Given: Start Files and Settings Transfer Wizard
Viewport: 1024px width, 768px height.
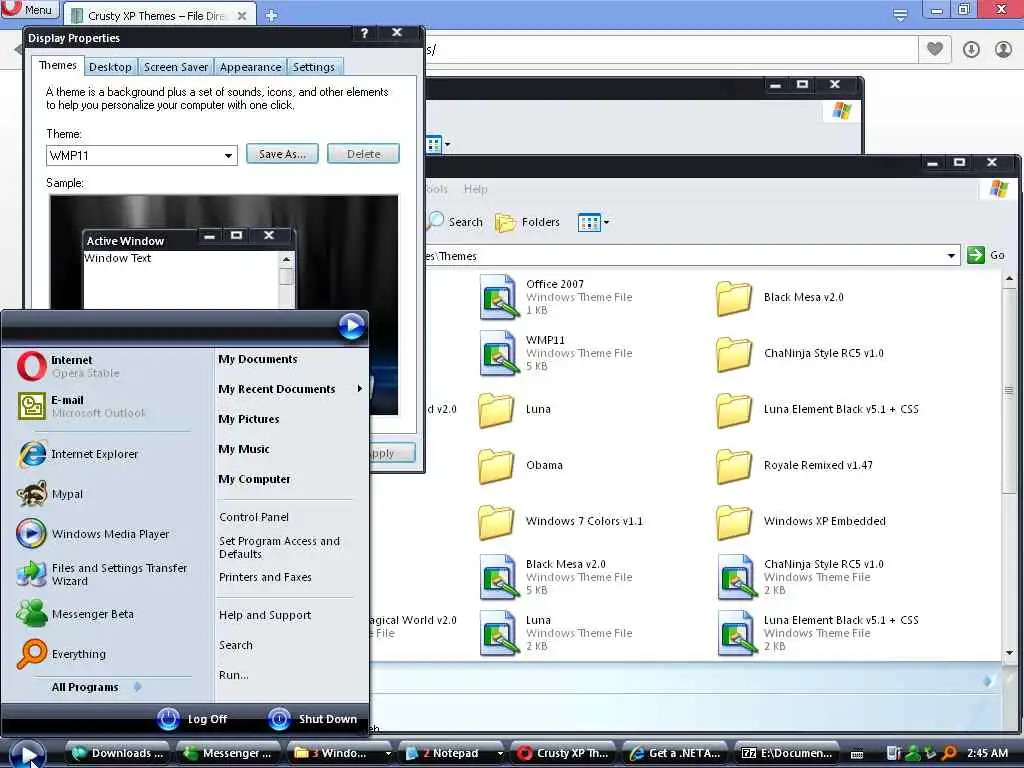Looking at the screenshot, I should click(102, 574).
